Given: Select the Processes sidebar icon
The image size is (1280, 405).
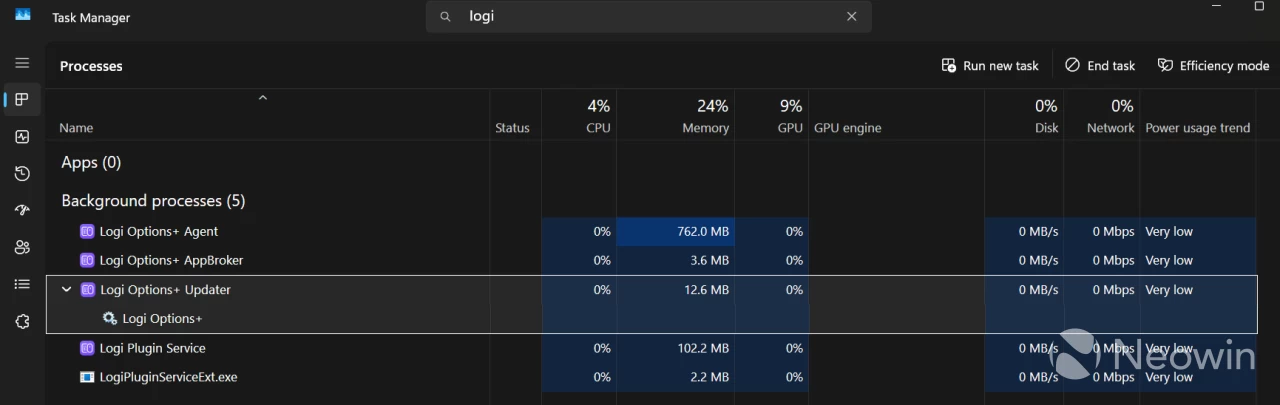Looking at the screenshot, I should pos(22,99).
